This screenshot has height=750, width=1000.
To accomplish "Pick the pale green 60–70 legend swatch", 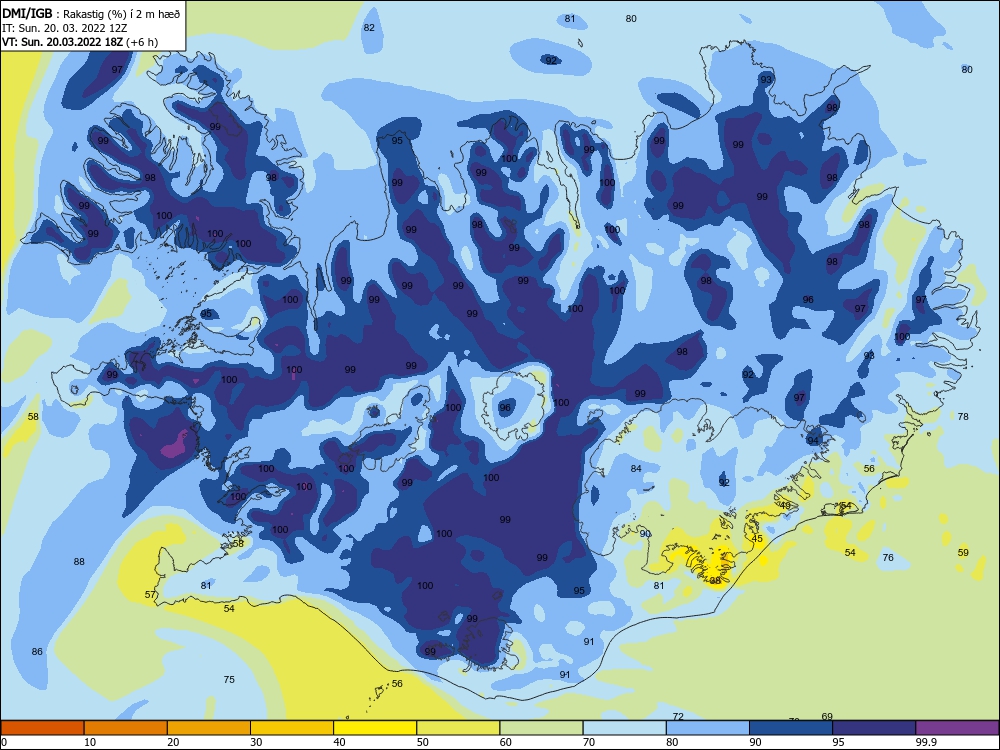I will pos(541,728).
